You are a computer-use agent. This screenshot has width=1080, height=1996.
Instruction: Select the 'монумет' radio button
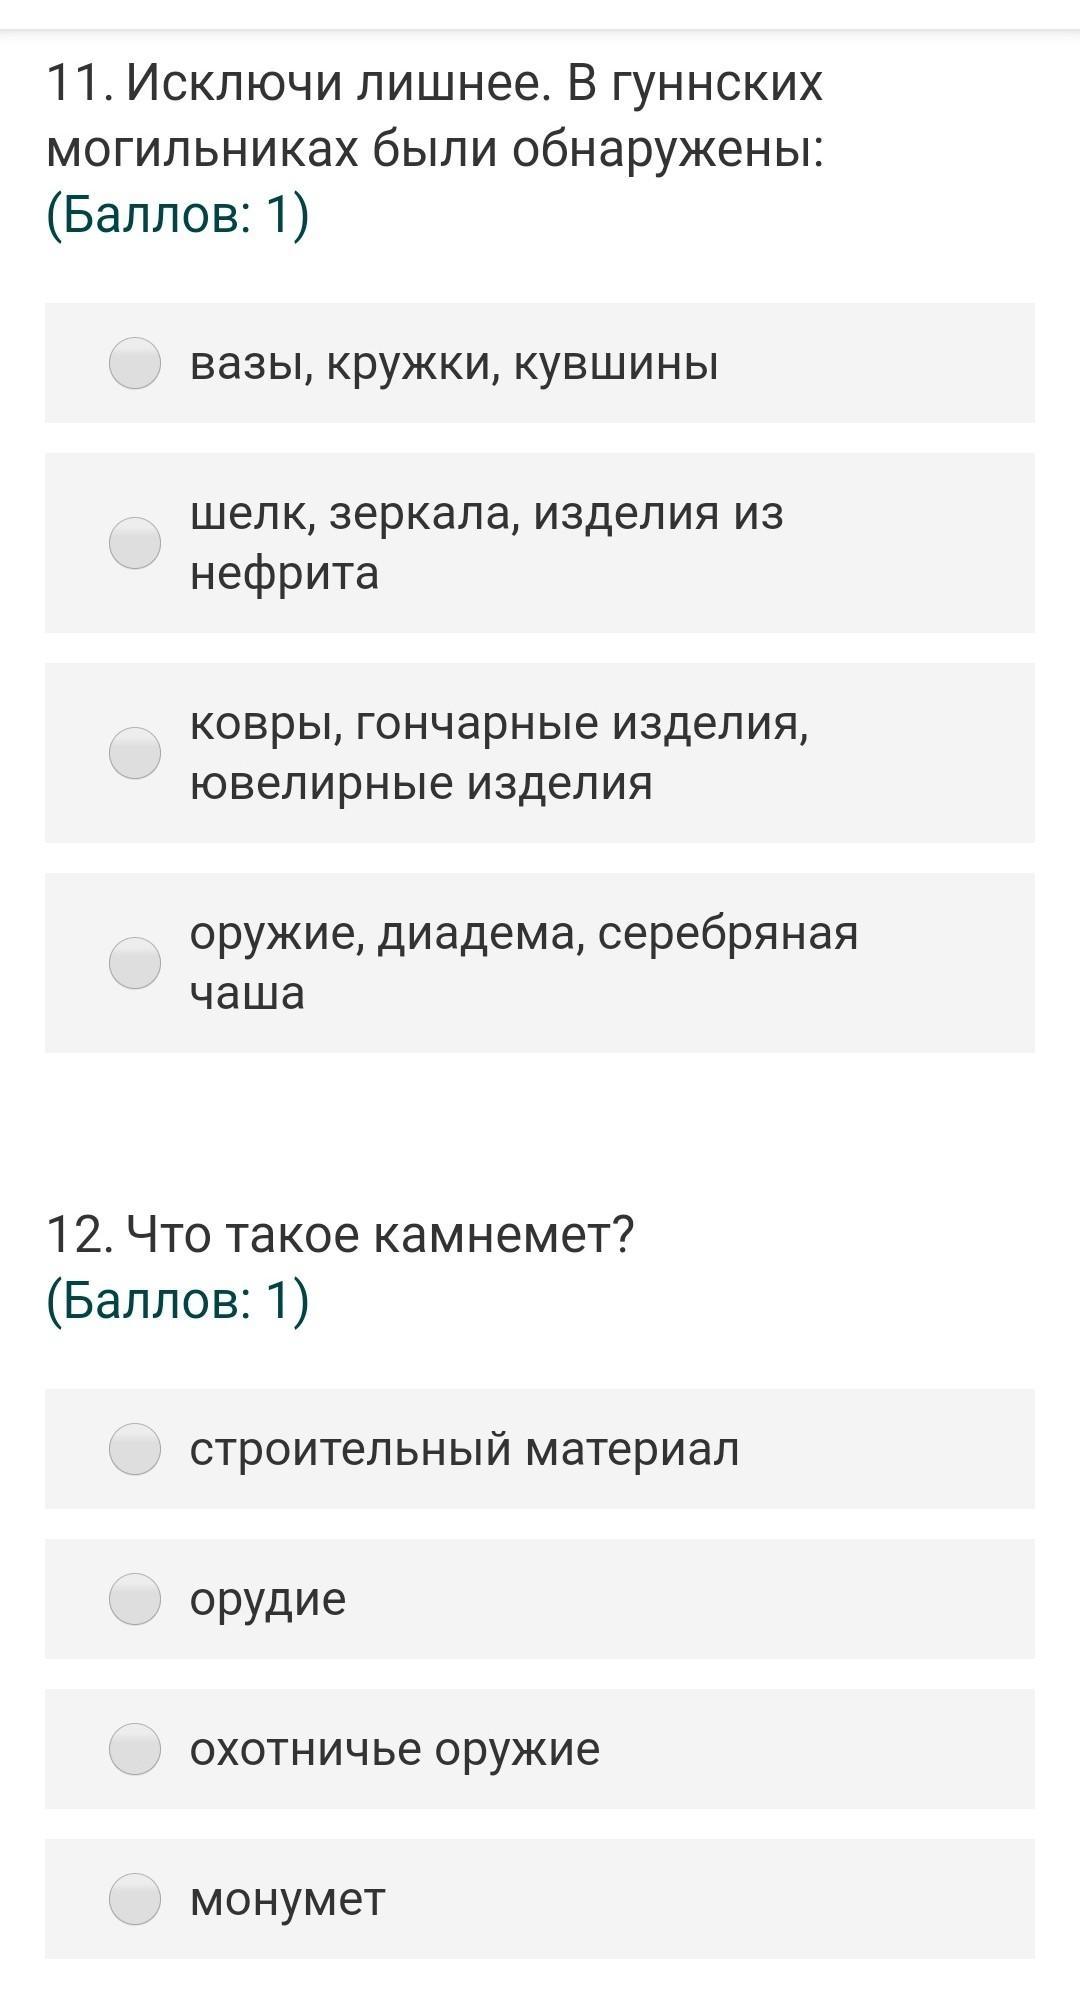coord(135,1899)
